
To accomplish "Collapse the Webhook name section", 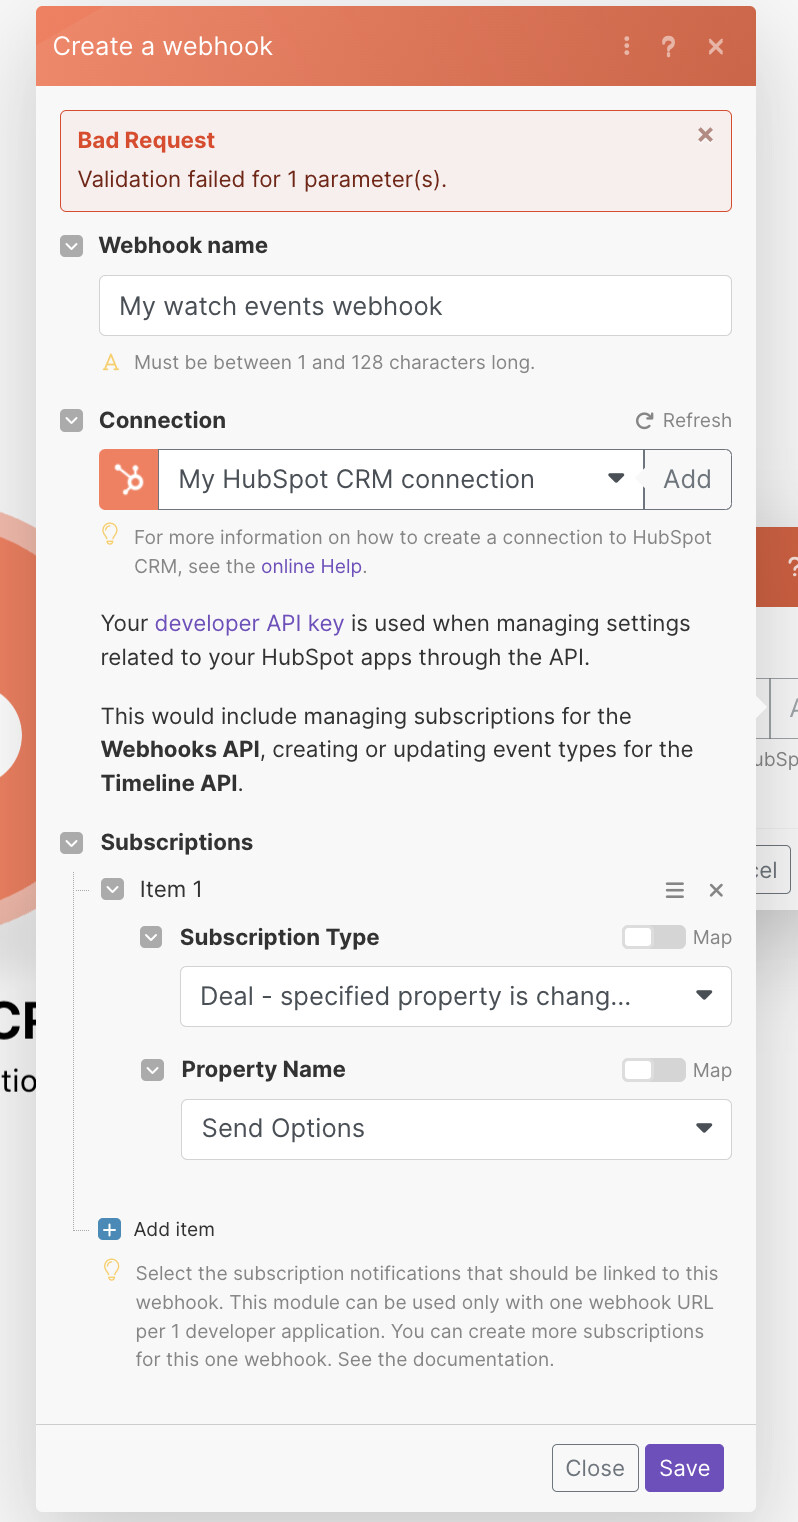I will 71,246.
